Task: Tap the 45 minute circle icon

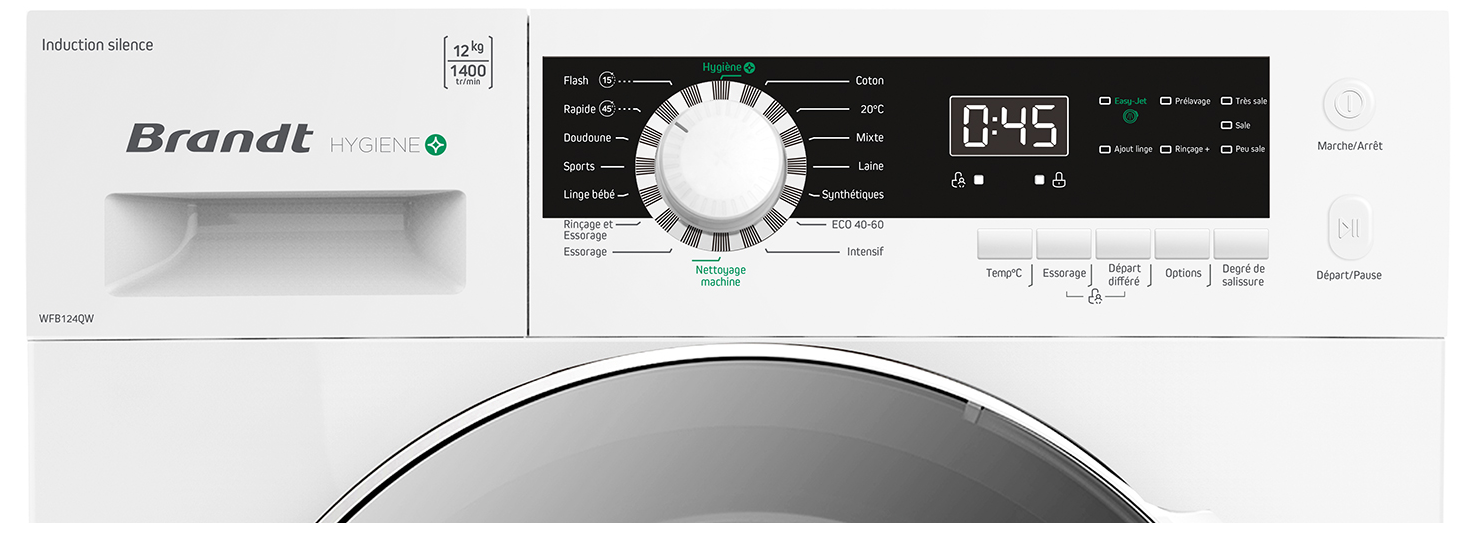Action: pos(607,108)
